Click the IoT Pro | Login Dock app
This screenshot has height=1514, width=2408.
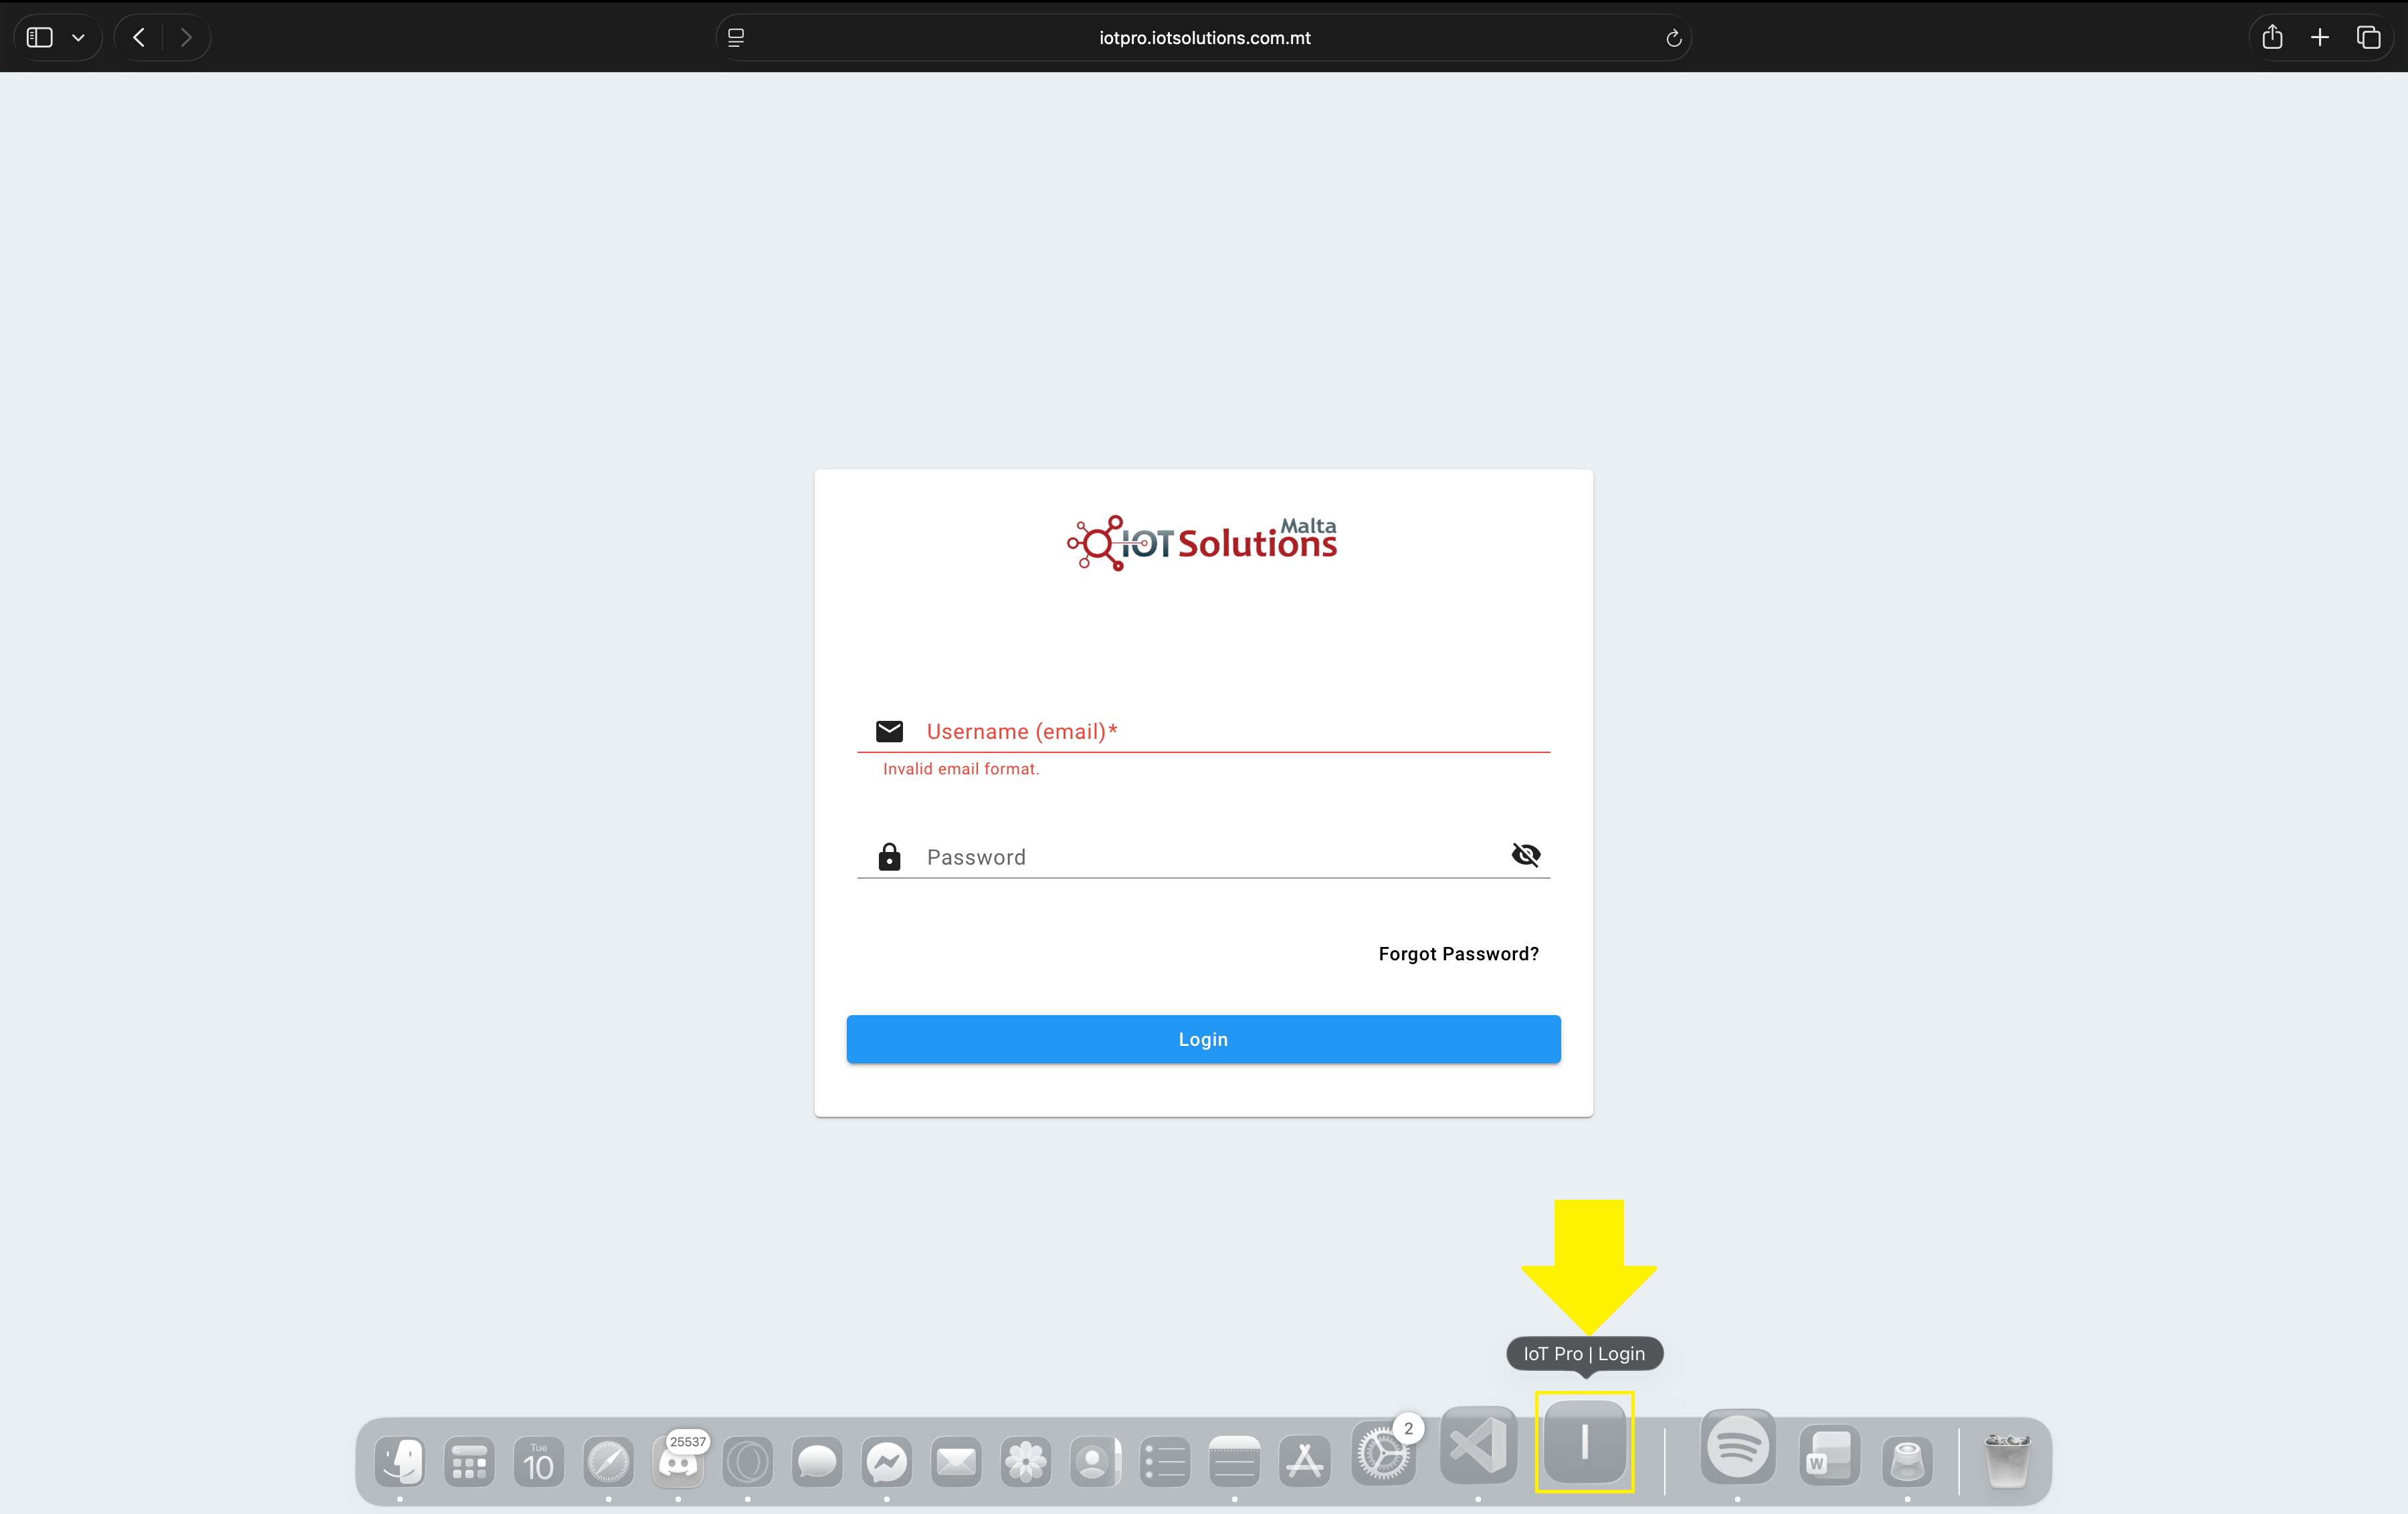[1585, 1442]
